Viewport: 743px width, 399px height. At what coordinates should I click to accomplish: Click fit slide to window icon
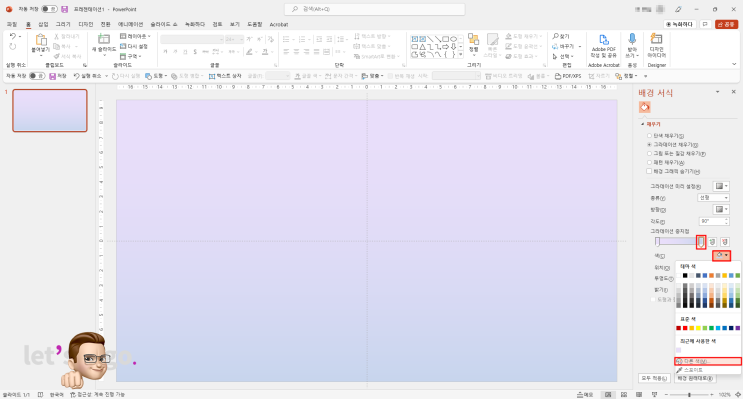[x=738, y=394]
